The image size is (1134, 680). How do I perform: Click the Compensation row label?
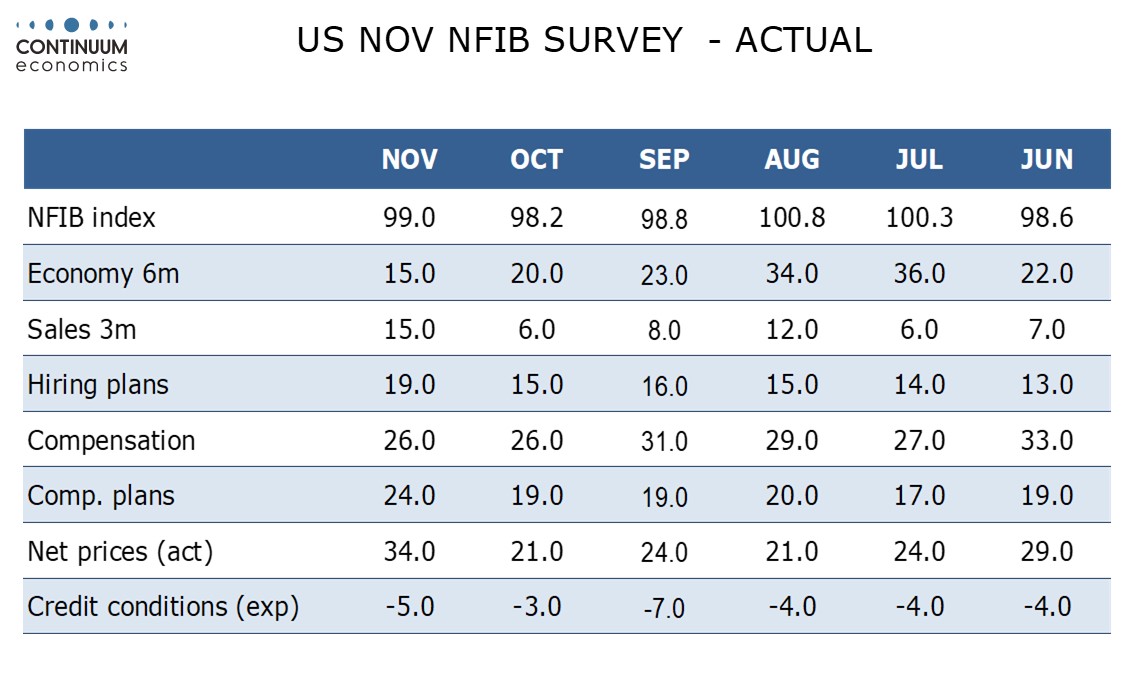pos(111,441)
